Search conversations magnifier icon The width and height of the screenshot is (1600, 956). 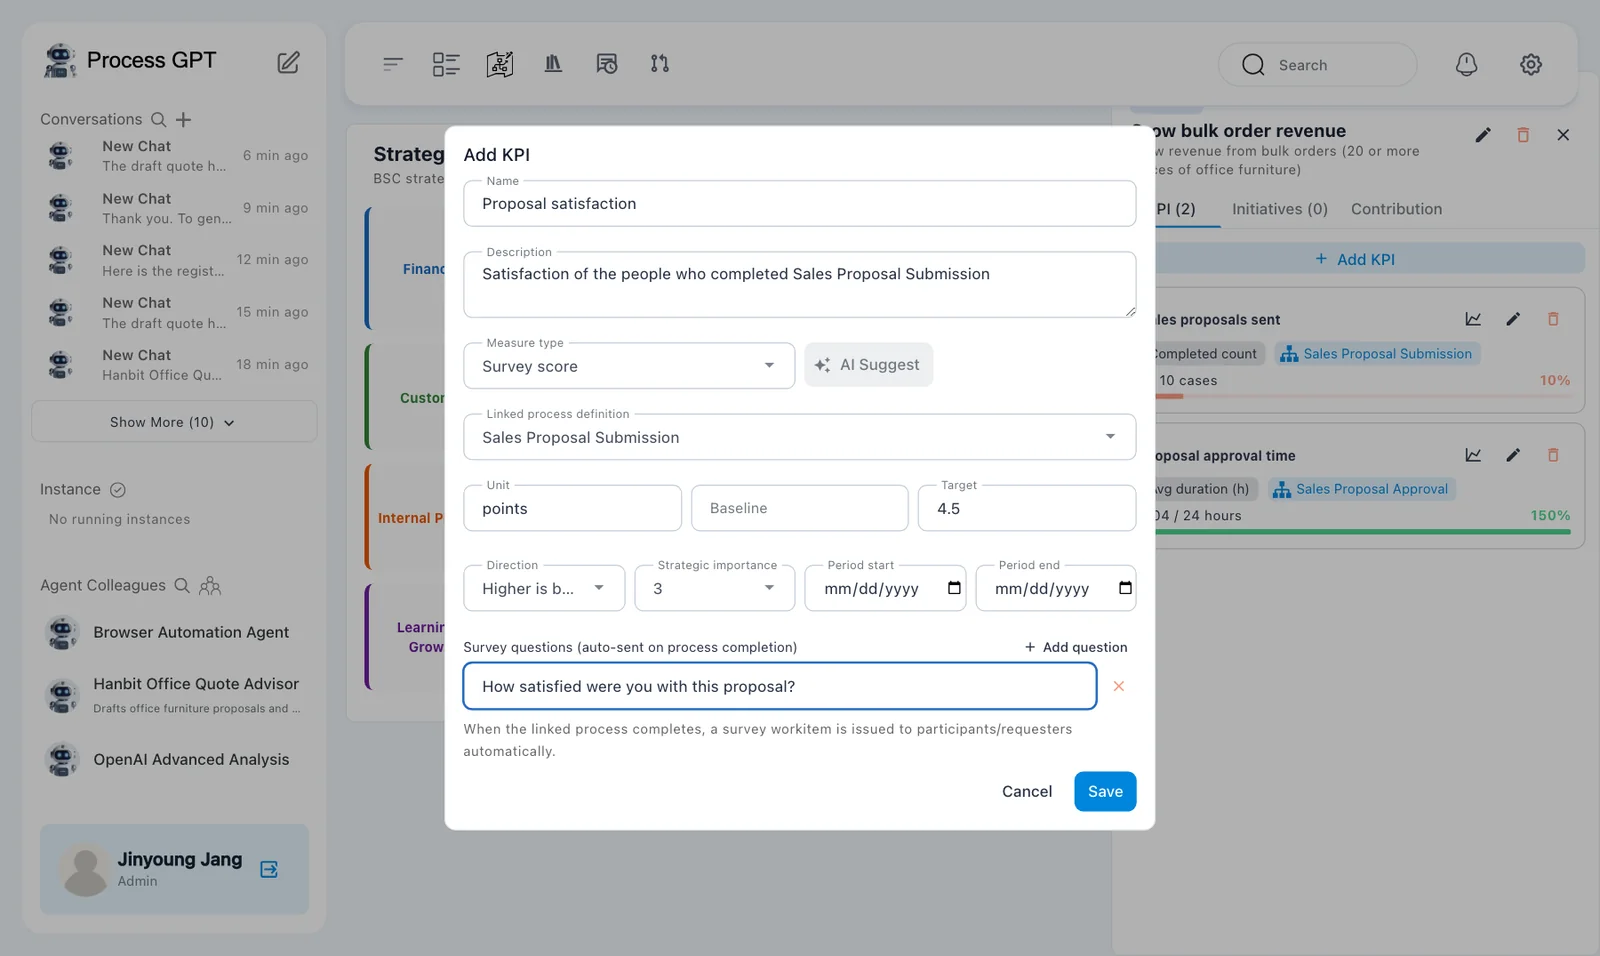click(x=158, y=119)
